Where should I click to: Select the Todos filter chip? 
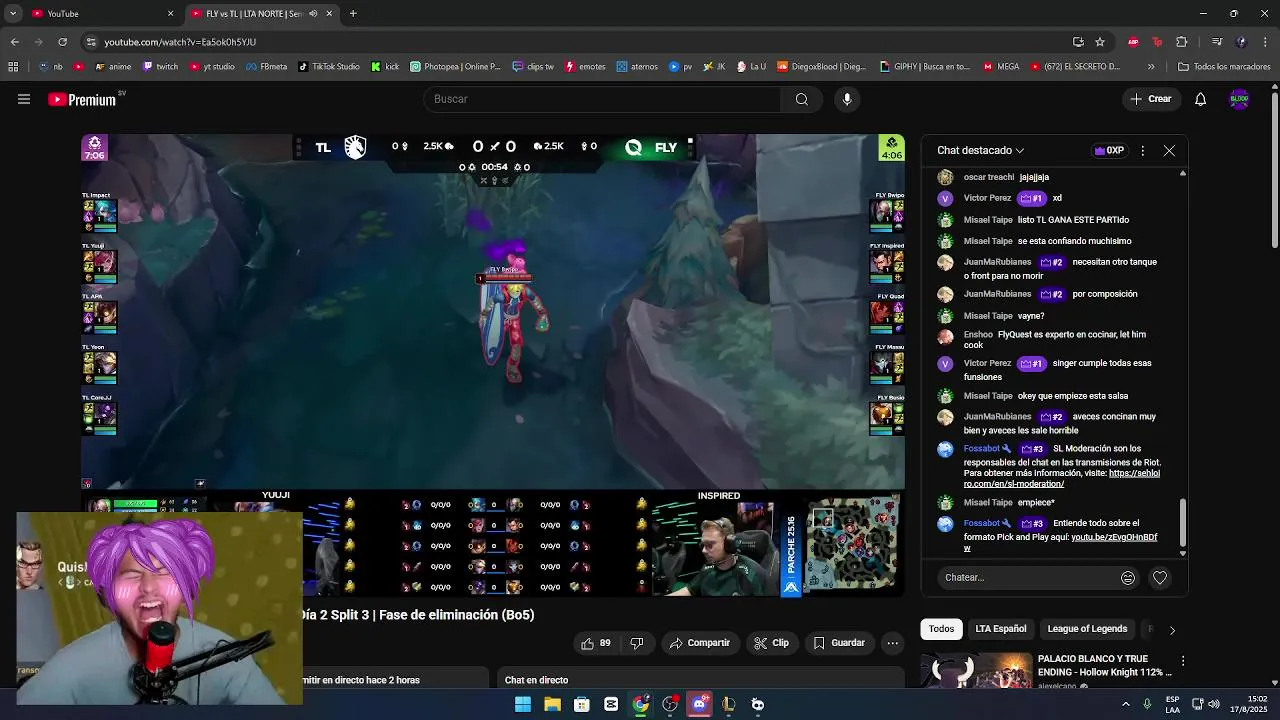941,629
